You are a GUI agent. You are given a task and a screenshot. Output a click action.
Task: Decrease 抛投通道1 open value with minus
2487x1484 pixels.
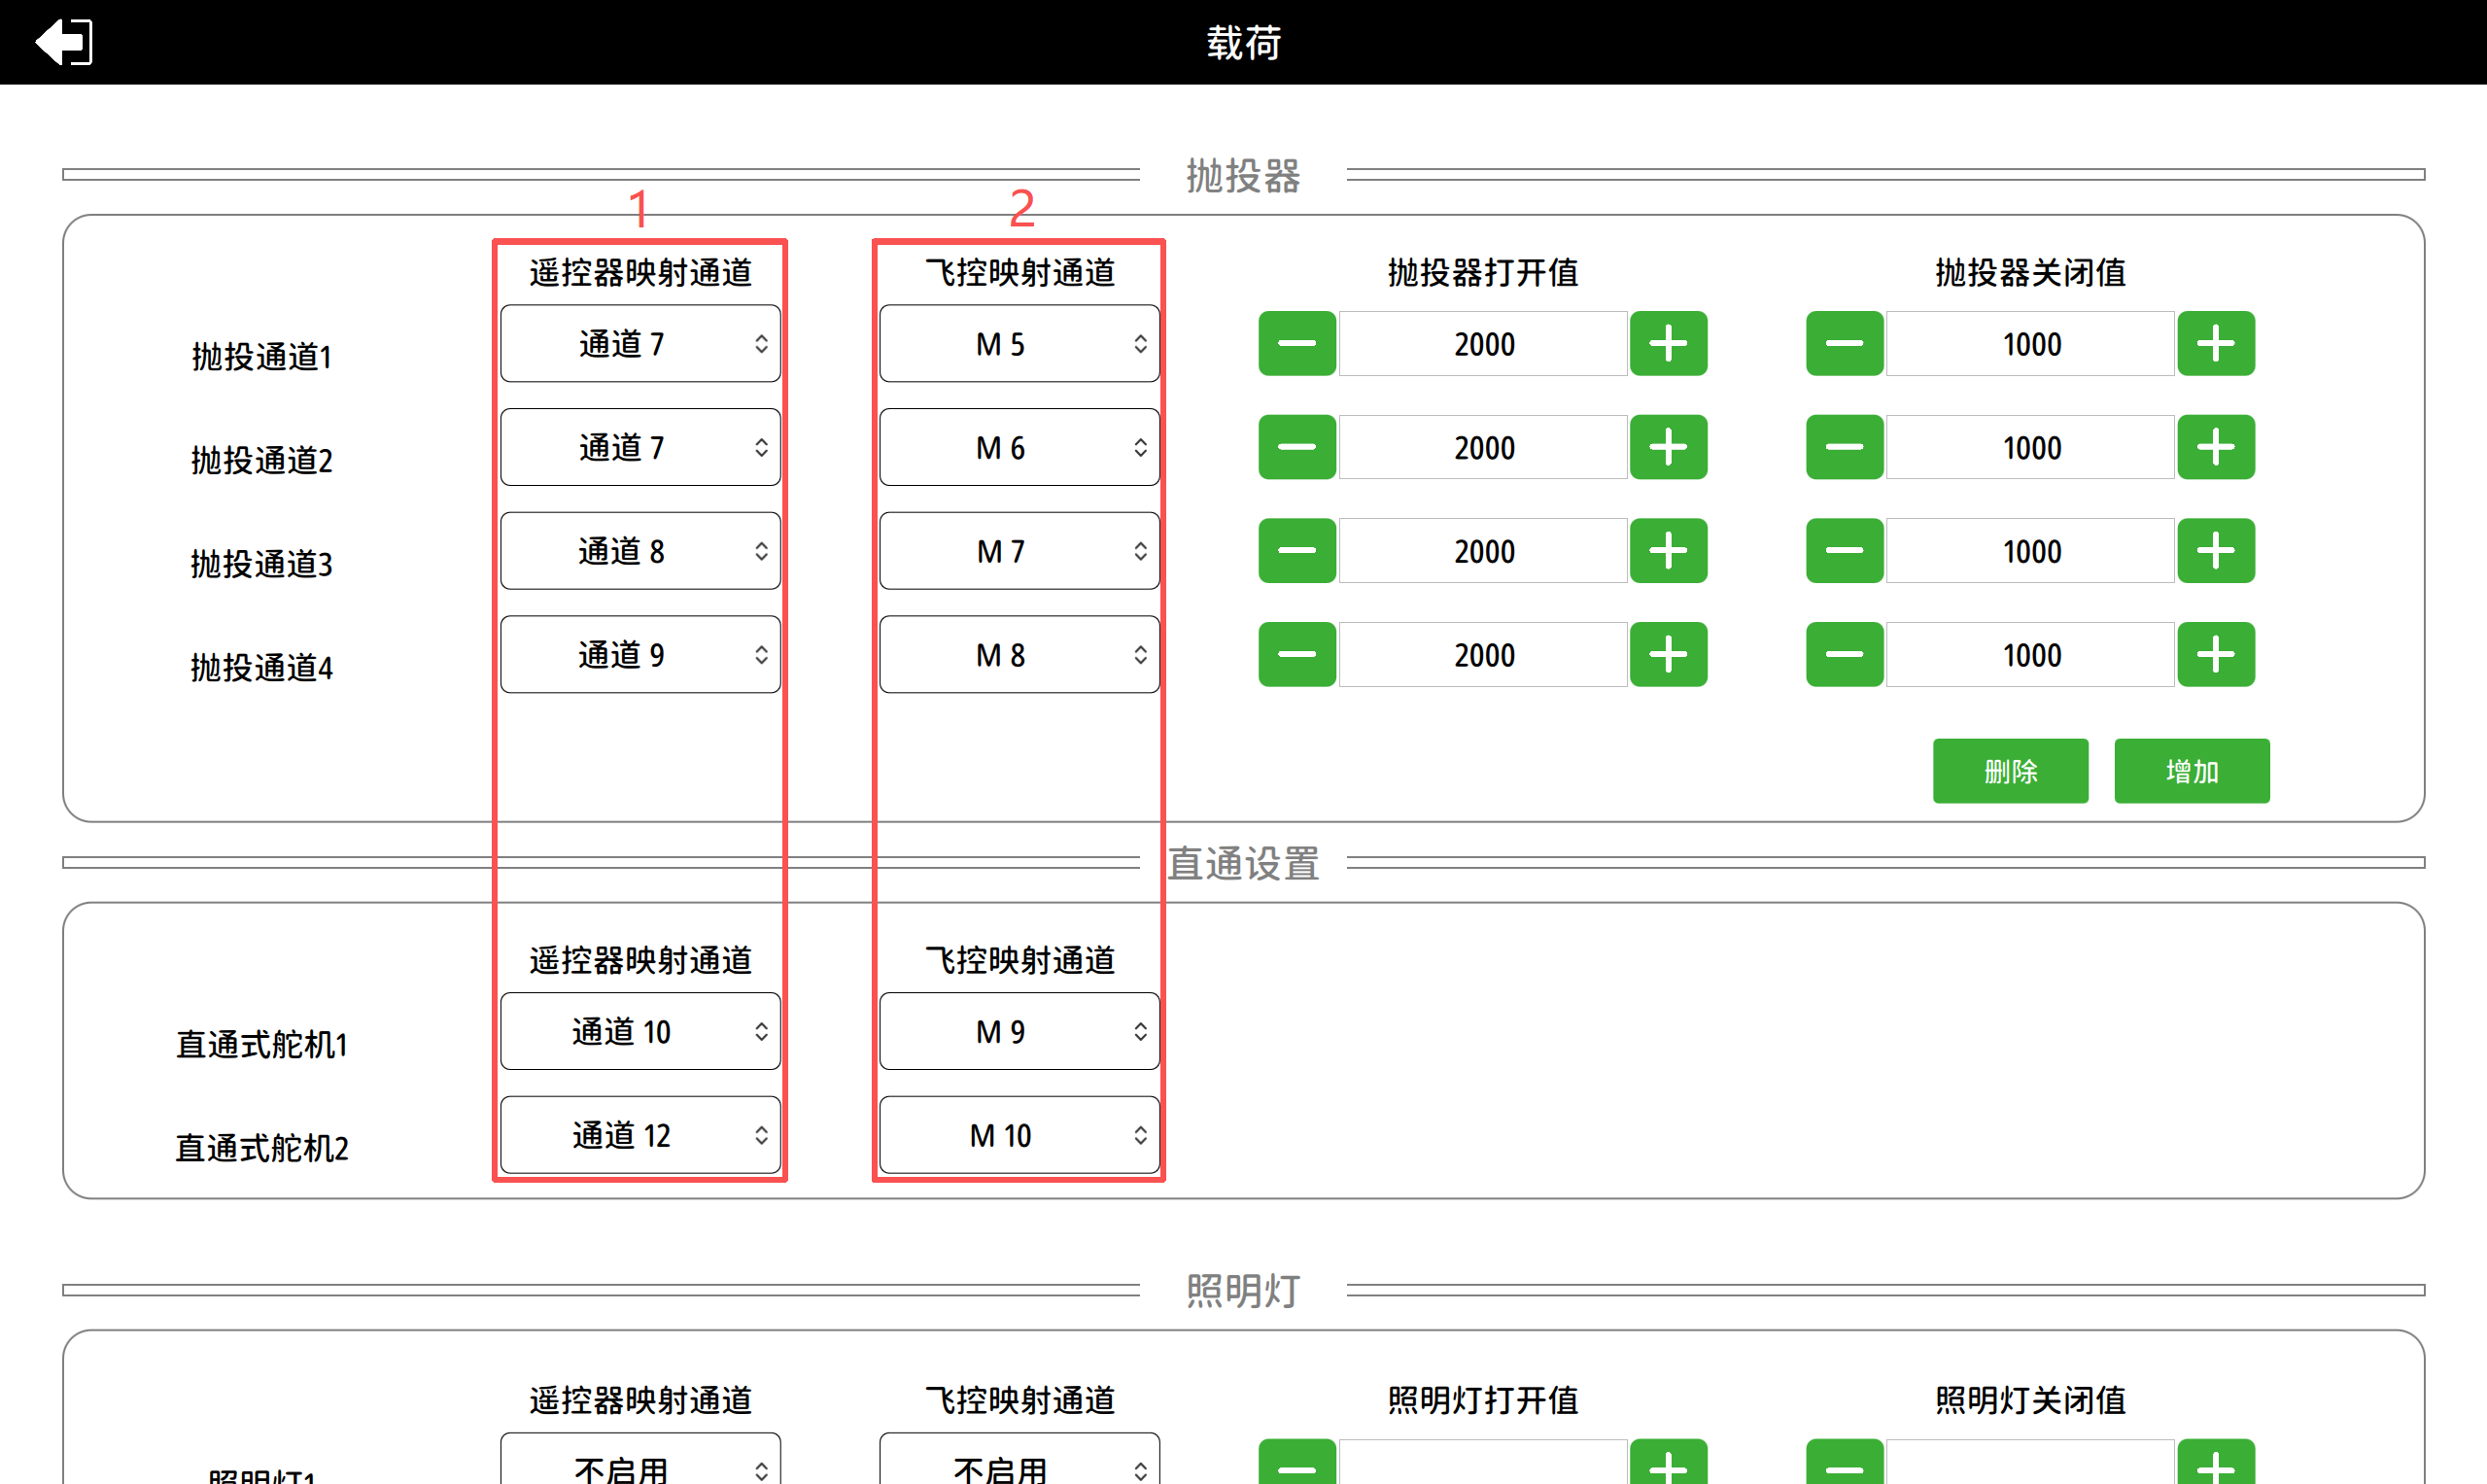click(1297, 344)
